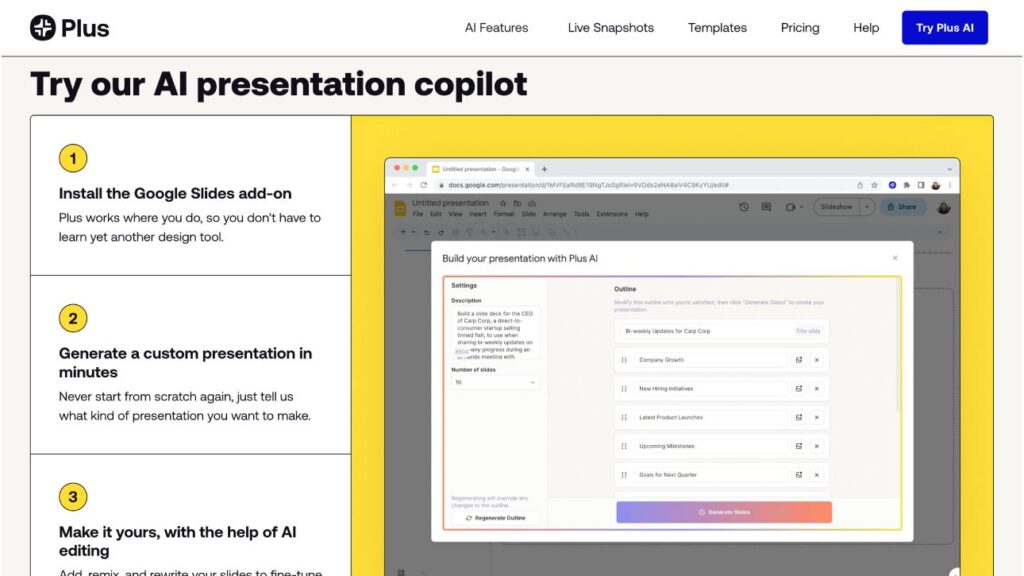Click the Share button in Slides
This screenshot has width=1024, height=576.
(902, 207)
